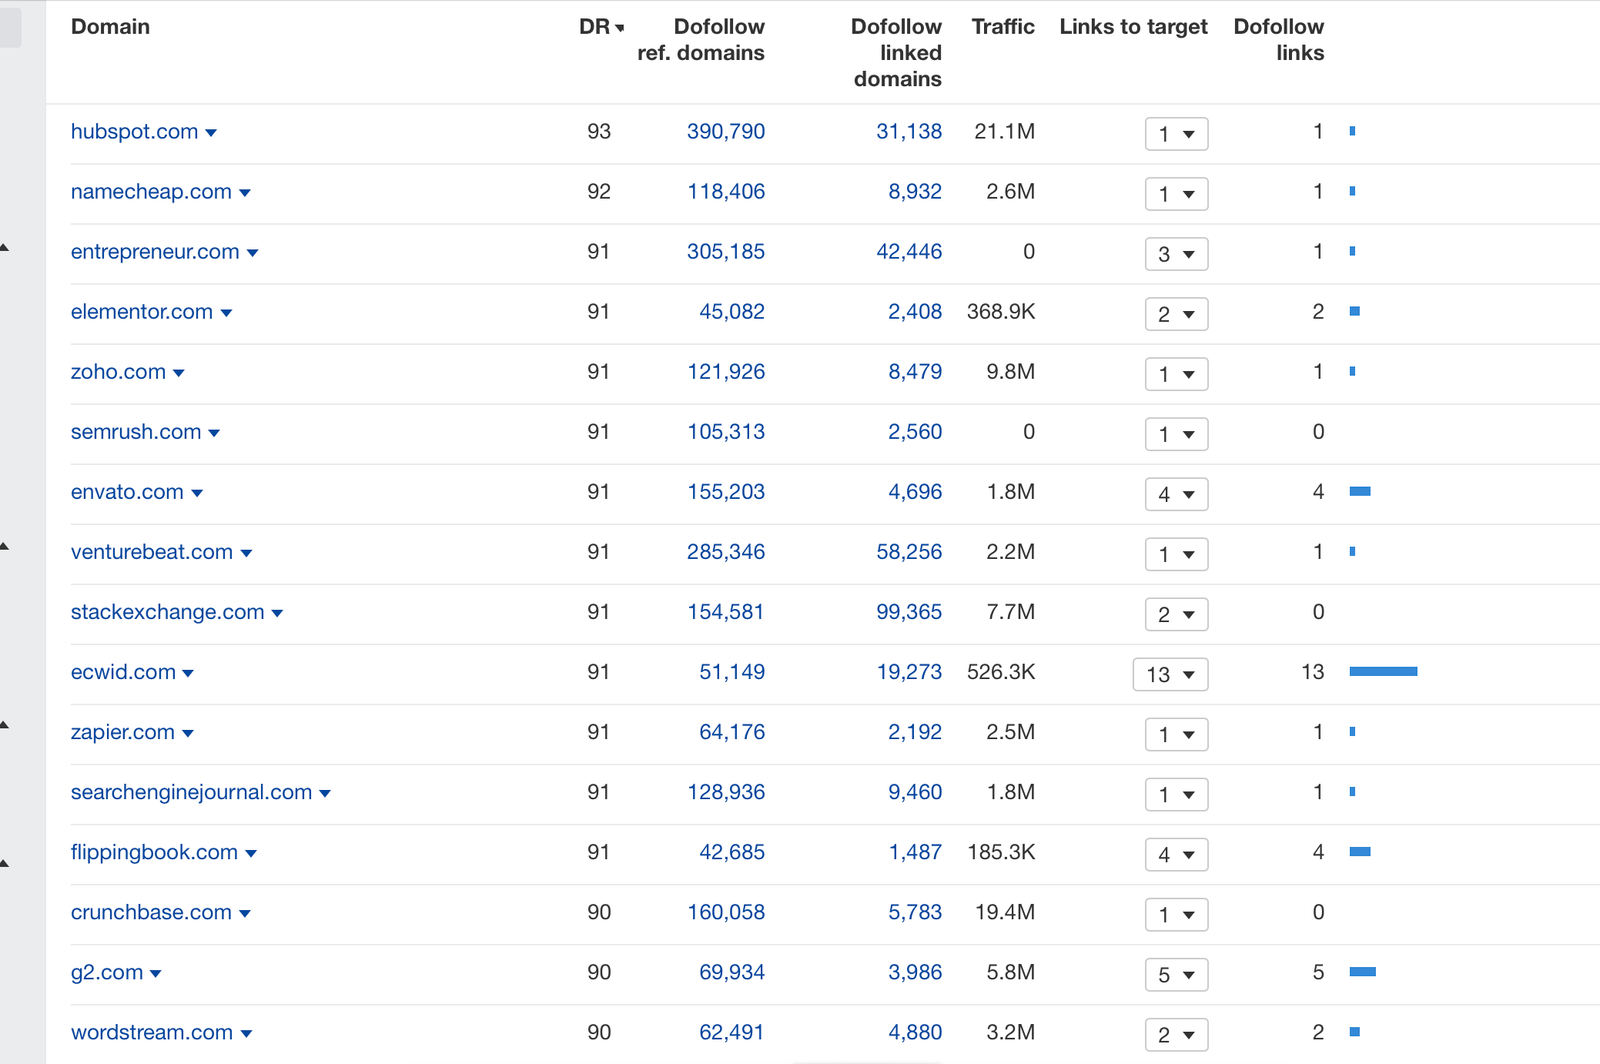The width and height of the screenshot is (1600, 1064).
Task: Open searchenginejournal.com's 9,460 linked domains
Action: (915, 792)
